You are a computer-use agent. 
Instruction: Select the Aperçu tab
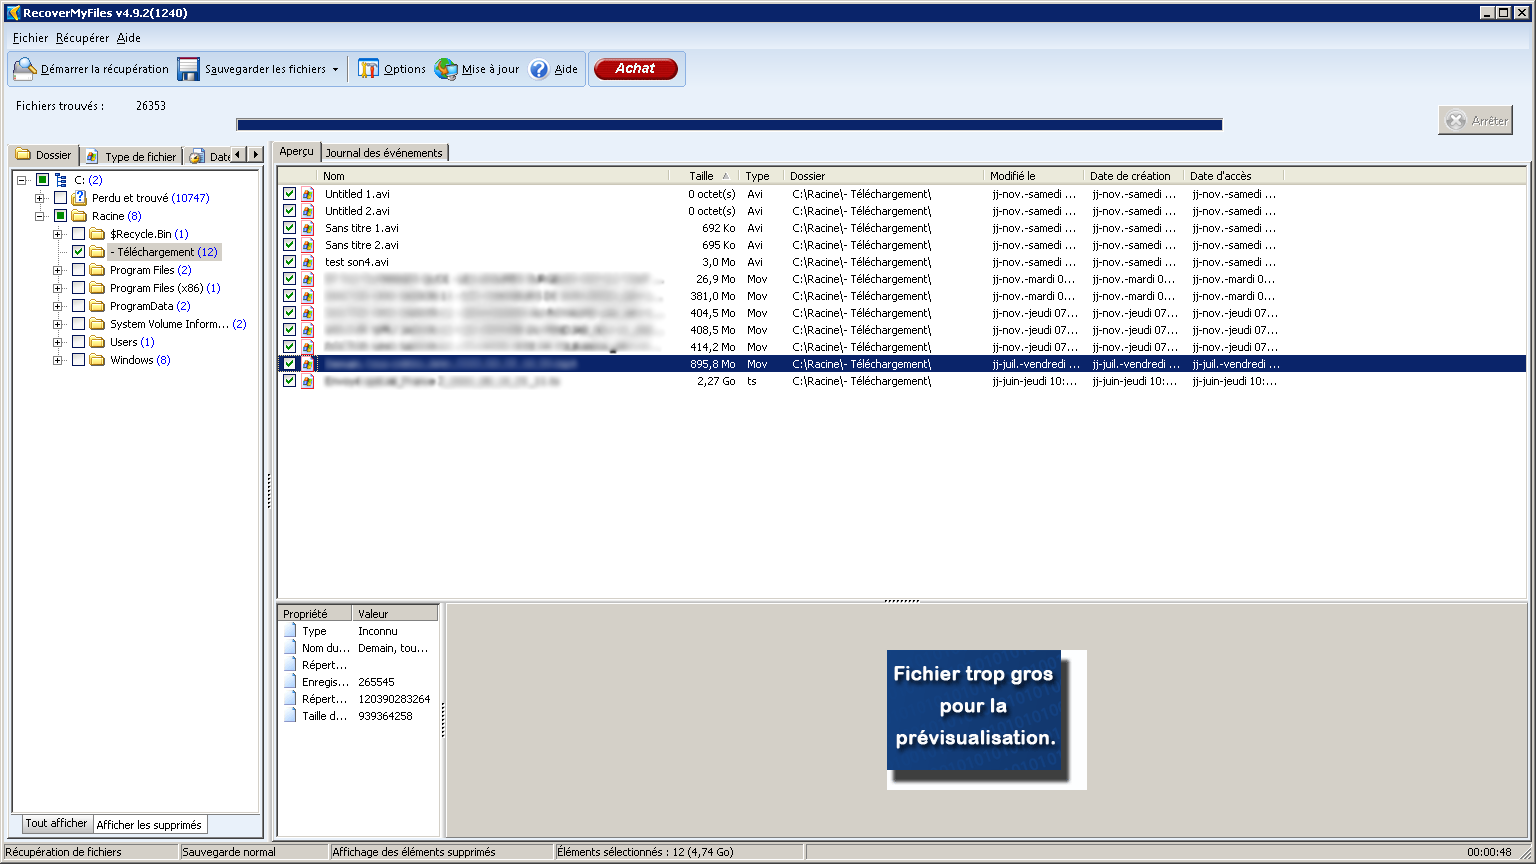[296, 151]
